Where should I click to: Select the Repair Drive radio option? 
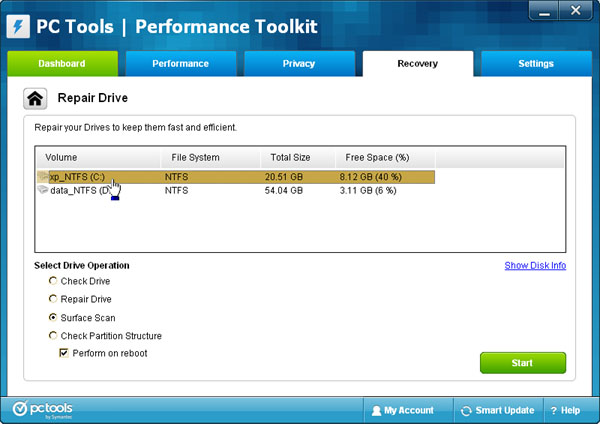(x=53, y=300)
